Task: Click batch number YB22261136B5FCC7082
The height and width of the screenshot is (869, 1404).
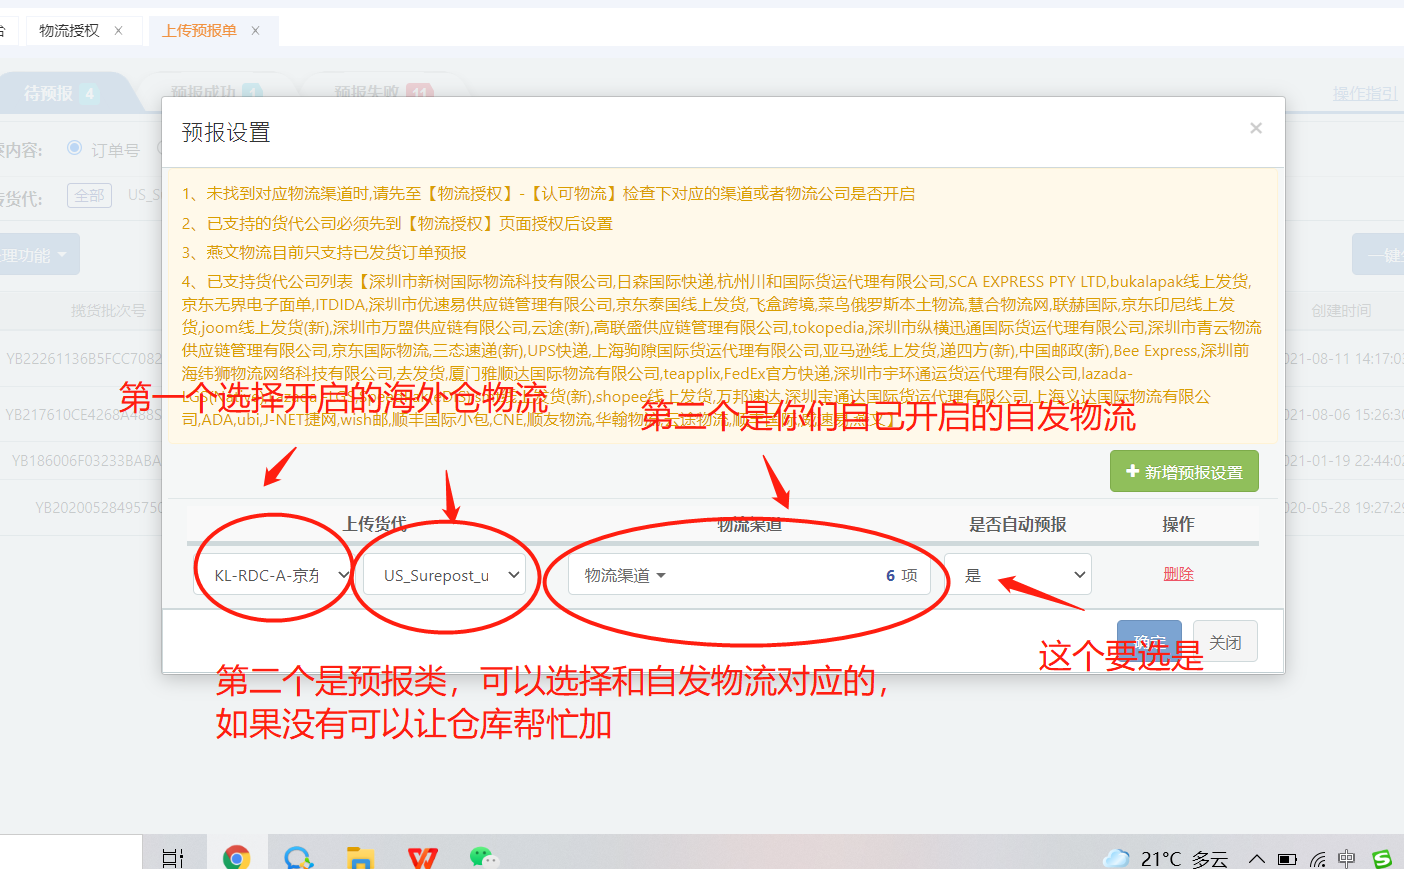Action: pos(83,358)
